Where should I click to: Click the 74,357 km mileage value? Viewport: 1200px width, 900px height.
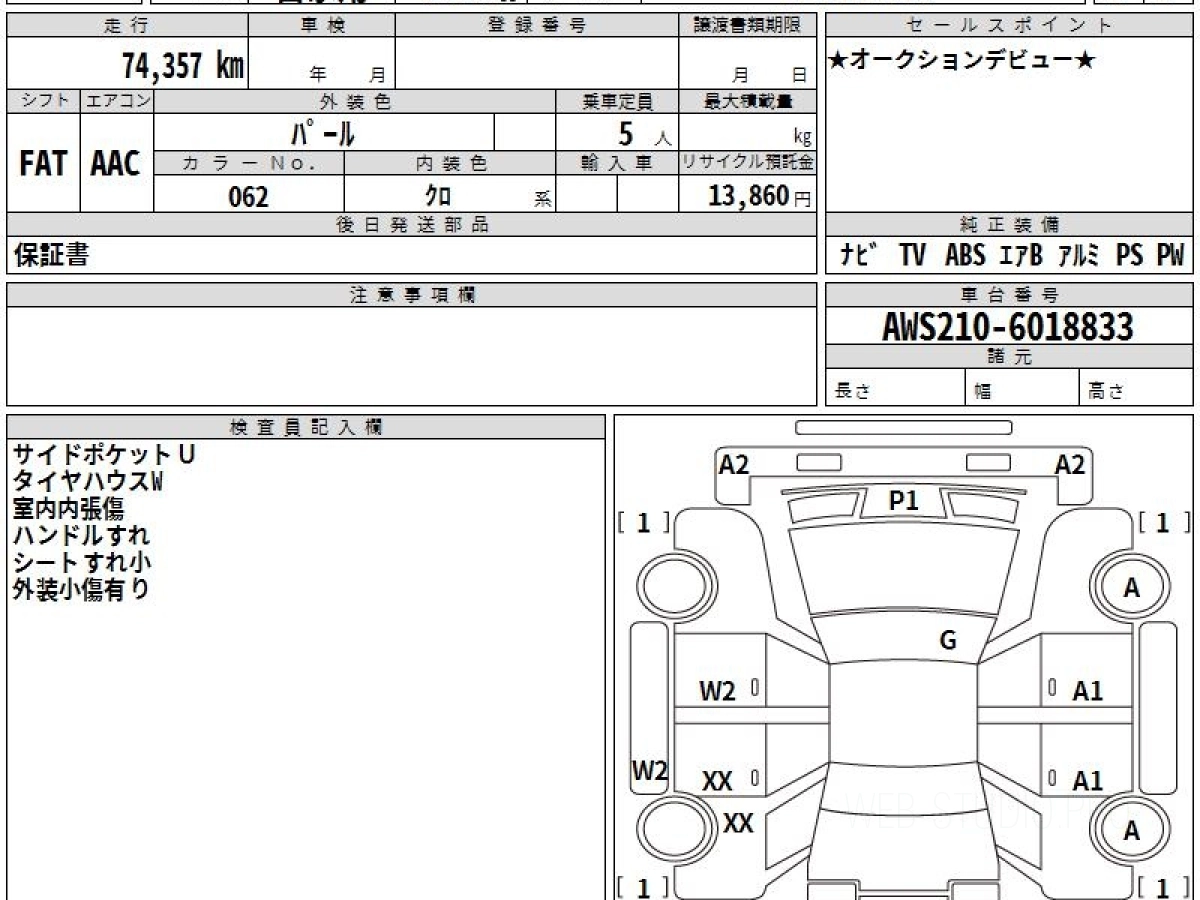coord(183,66)
